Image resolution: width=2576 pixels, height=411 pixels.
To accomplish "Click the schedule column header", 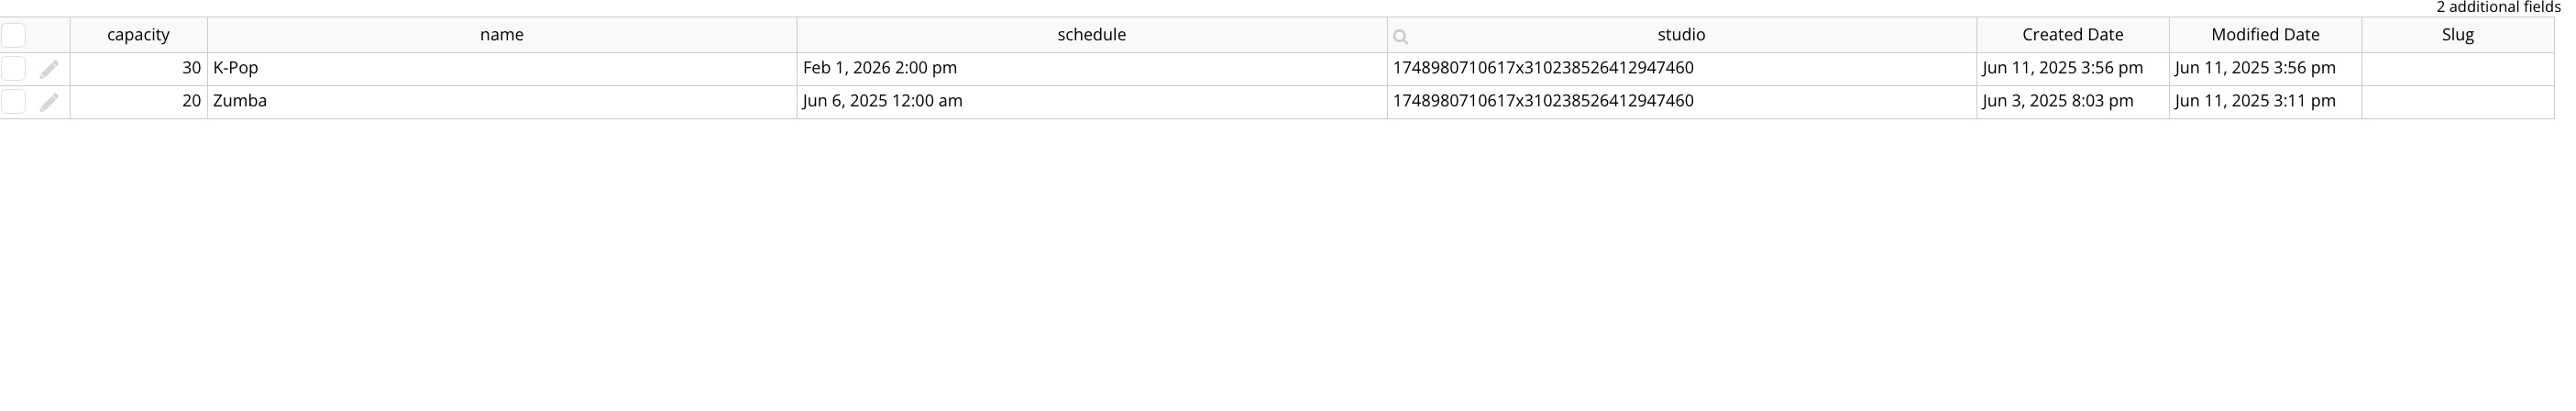I will pos(1092,35).
